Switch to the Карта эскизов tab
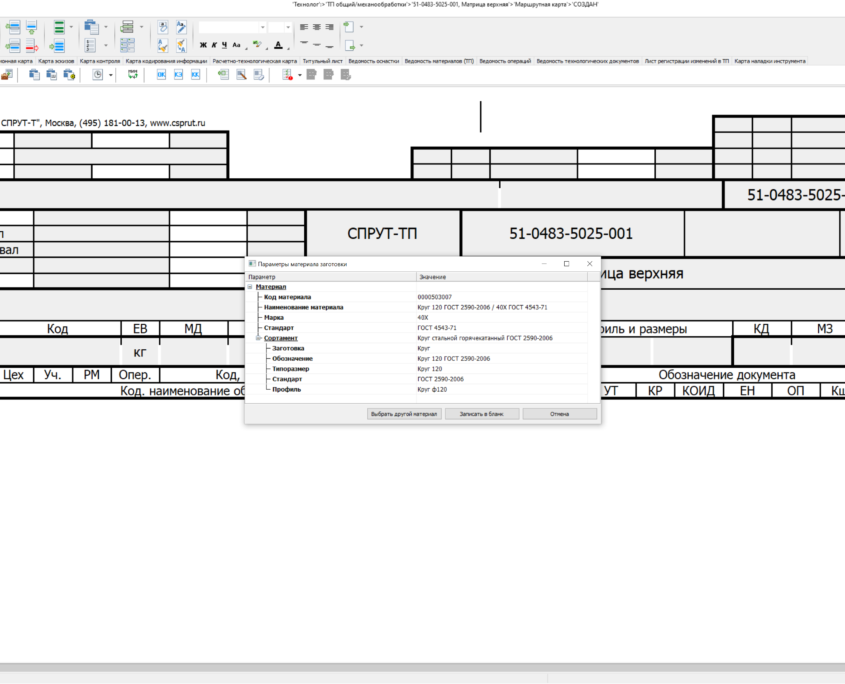Screen dimensions: 845x684 pyautogui.click(x=56, y=61)
